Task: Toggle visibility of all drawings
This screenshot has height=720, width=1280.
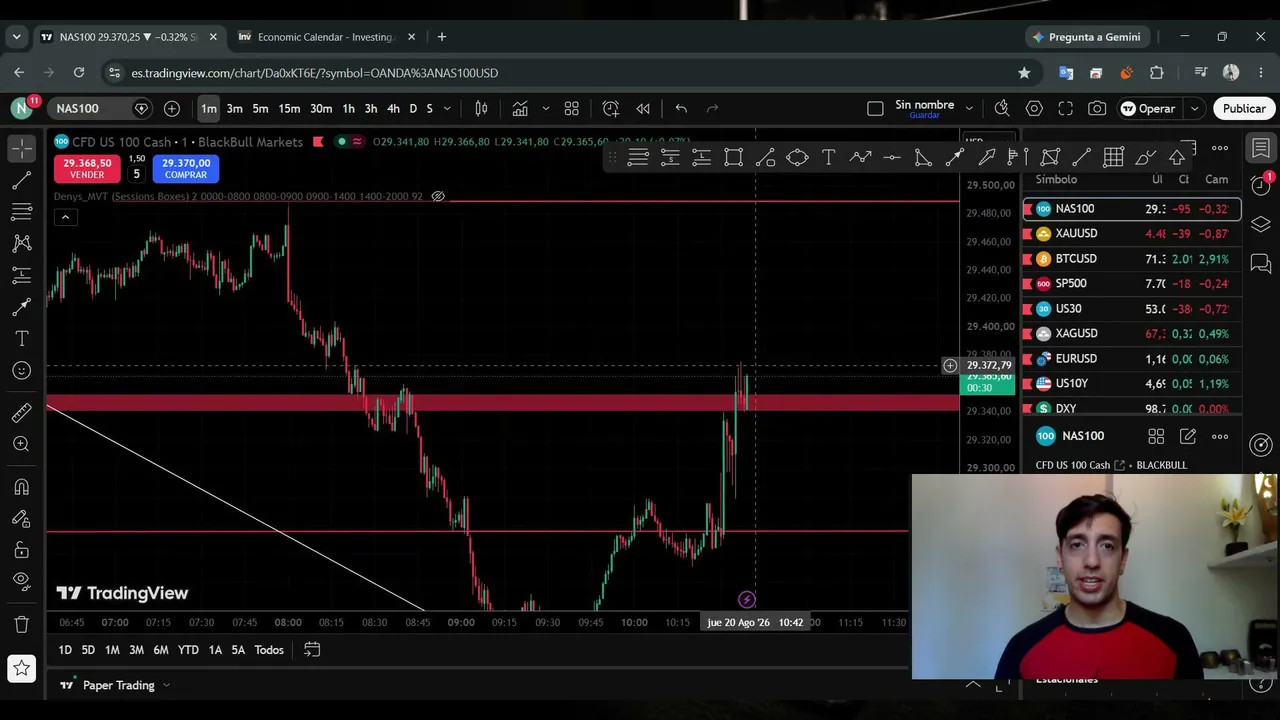Action: point(21,581)
